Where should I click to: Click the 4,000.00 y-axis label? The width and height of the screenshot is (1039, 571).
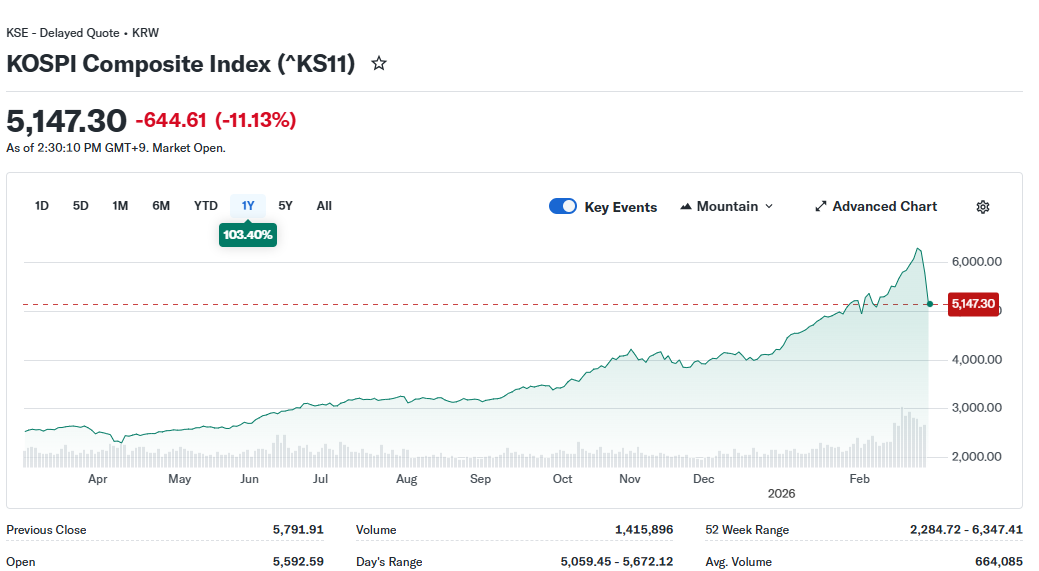point(977,360)
